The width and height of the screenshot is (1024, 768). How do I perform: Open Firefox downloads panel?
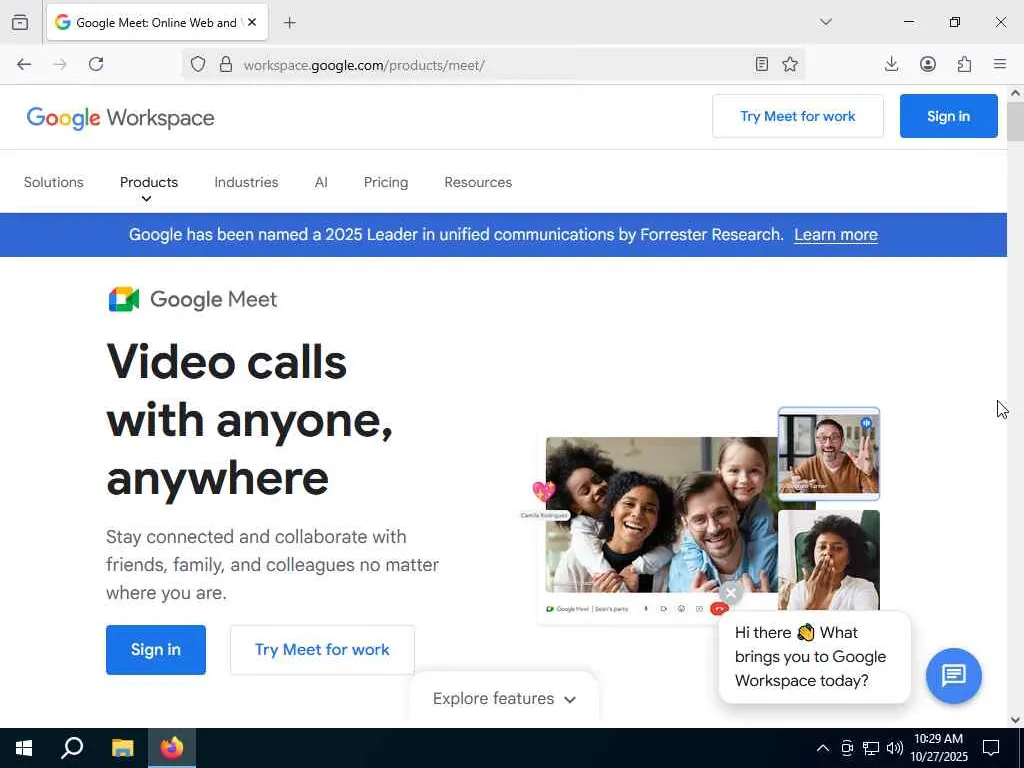891,64
